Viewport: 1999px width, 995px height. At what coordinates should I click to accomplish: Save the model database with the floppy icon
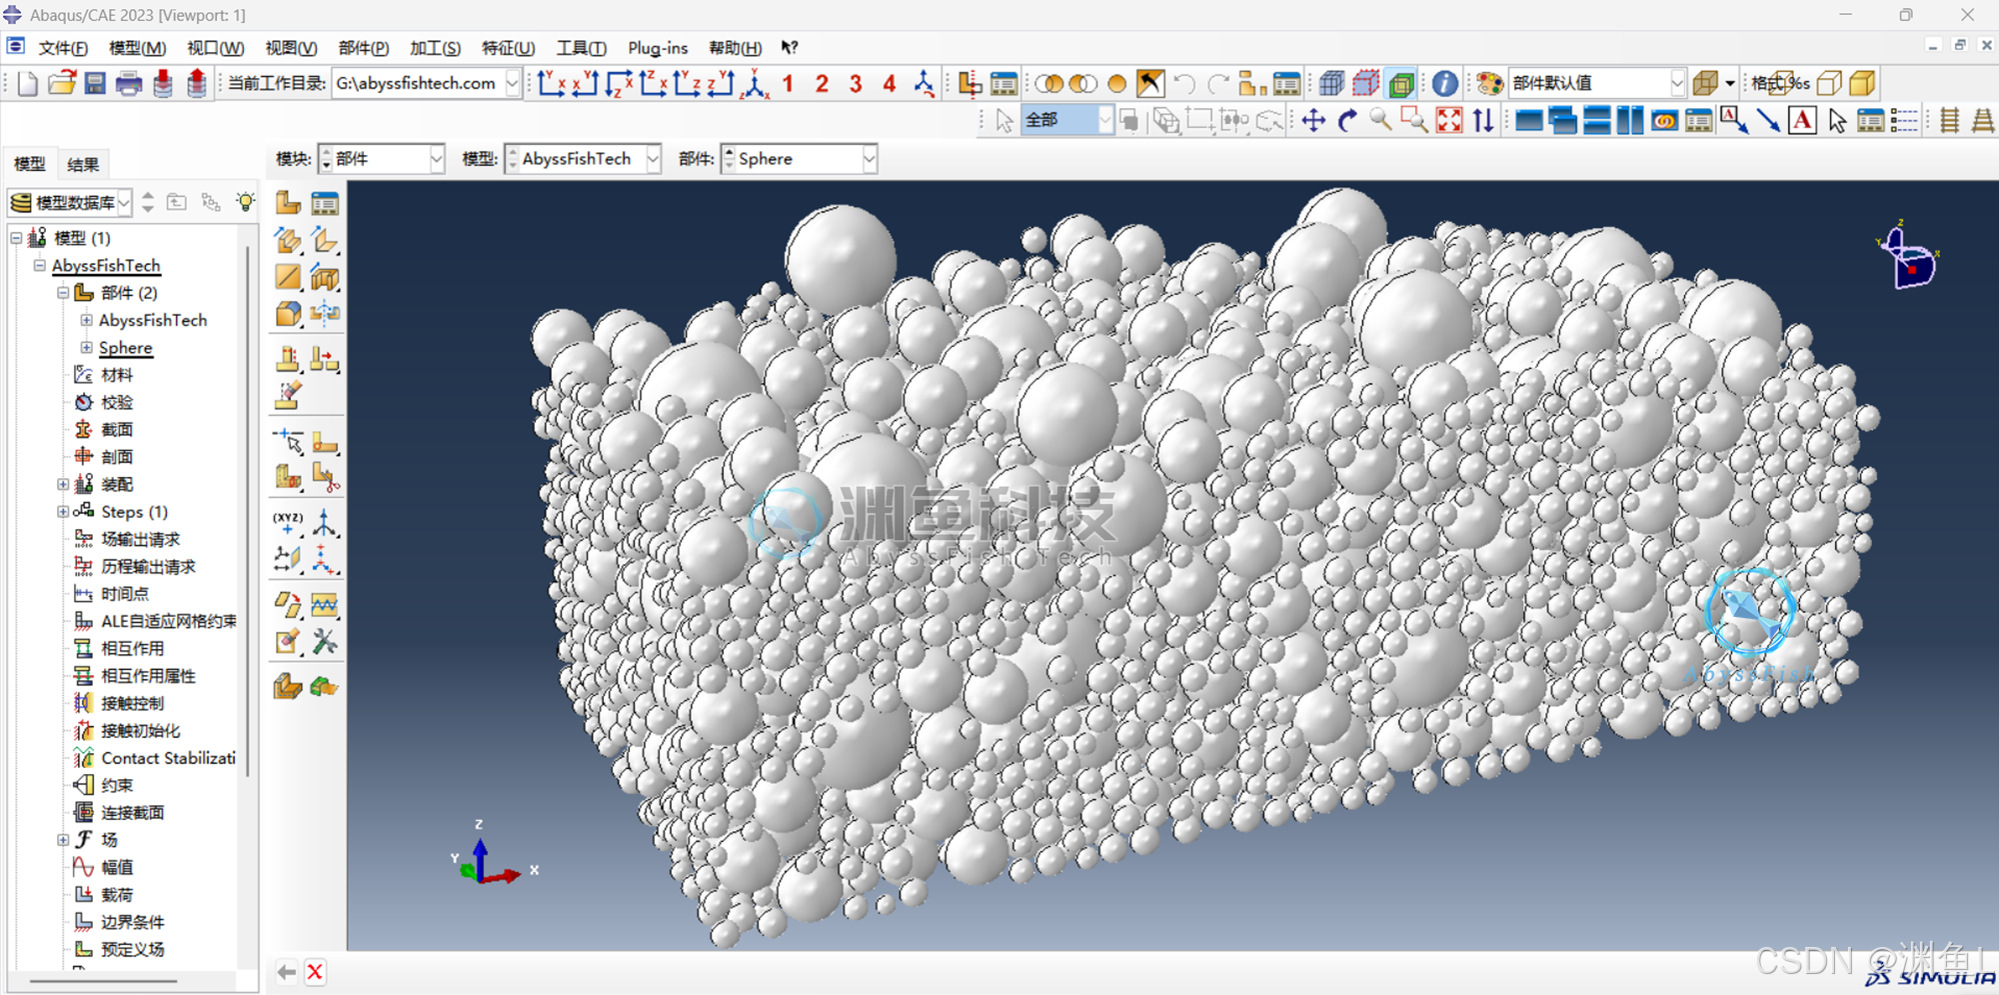click(95, 83)
